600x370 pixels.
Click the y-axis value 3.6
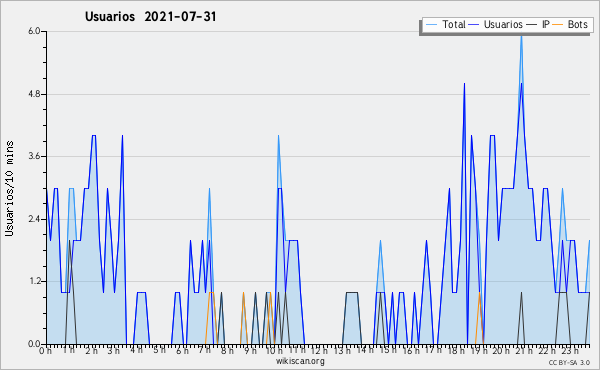34,156
